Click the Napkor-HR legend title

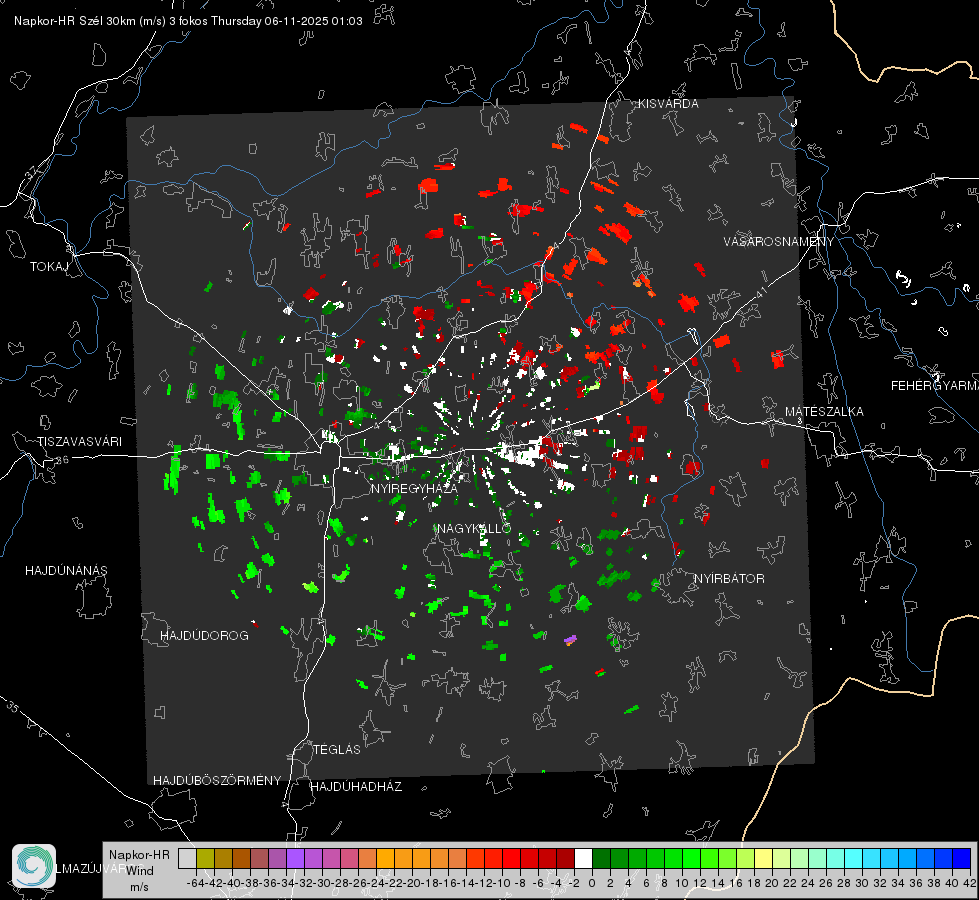(139, 854)
